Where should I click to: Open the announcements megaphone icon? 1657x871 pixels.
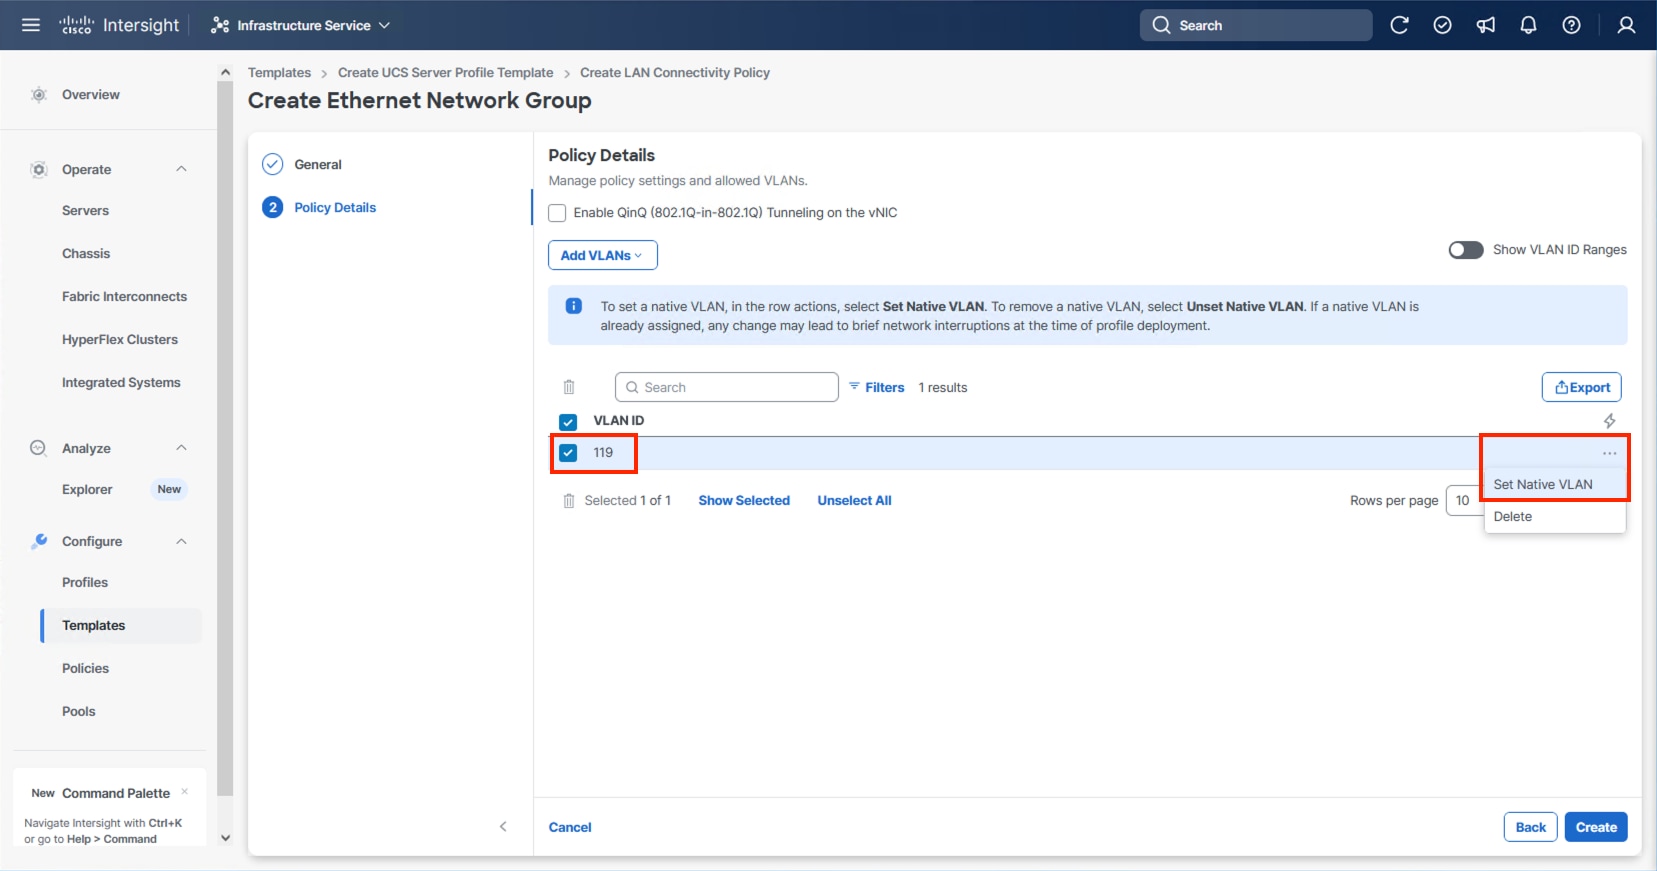[1486, 25]
